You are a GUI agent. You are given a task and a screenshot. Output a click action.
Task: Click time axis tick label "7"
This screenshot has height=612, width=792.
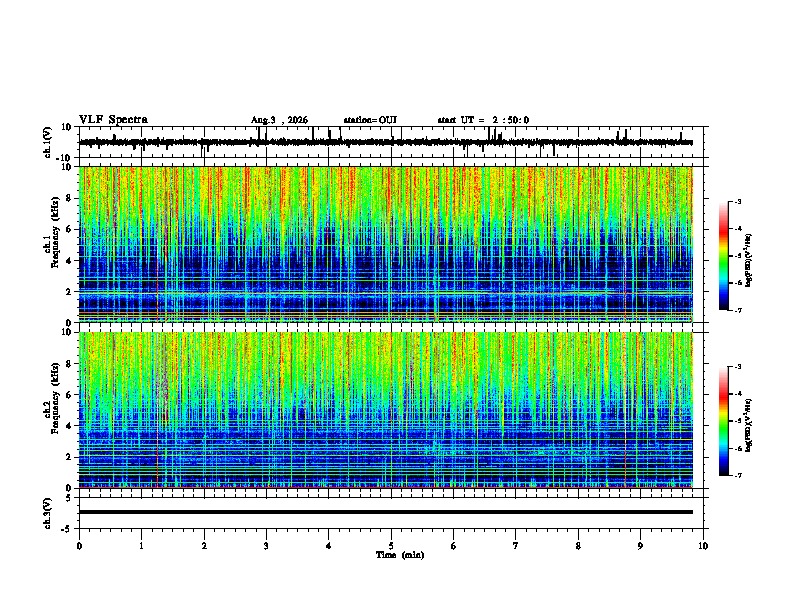(x=516, y=546)
